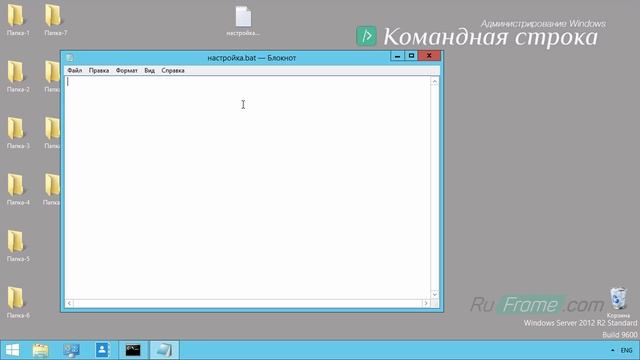Click the vertical scrollbar down arrow
640x360 pixels.
[x=434, y=294]
